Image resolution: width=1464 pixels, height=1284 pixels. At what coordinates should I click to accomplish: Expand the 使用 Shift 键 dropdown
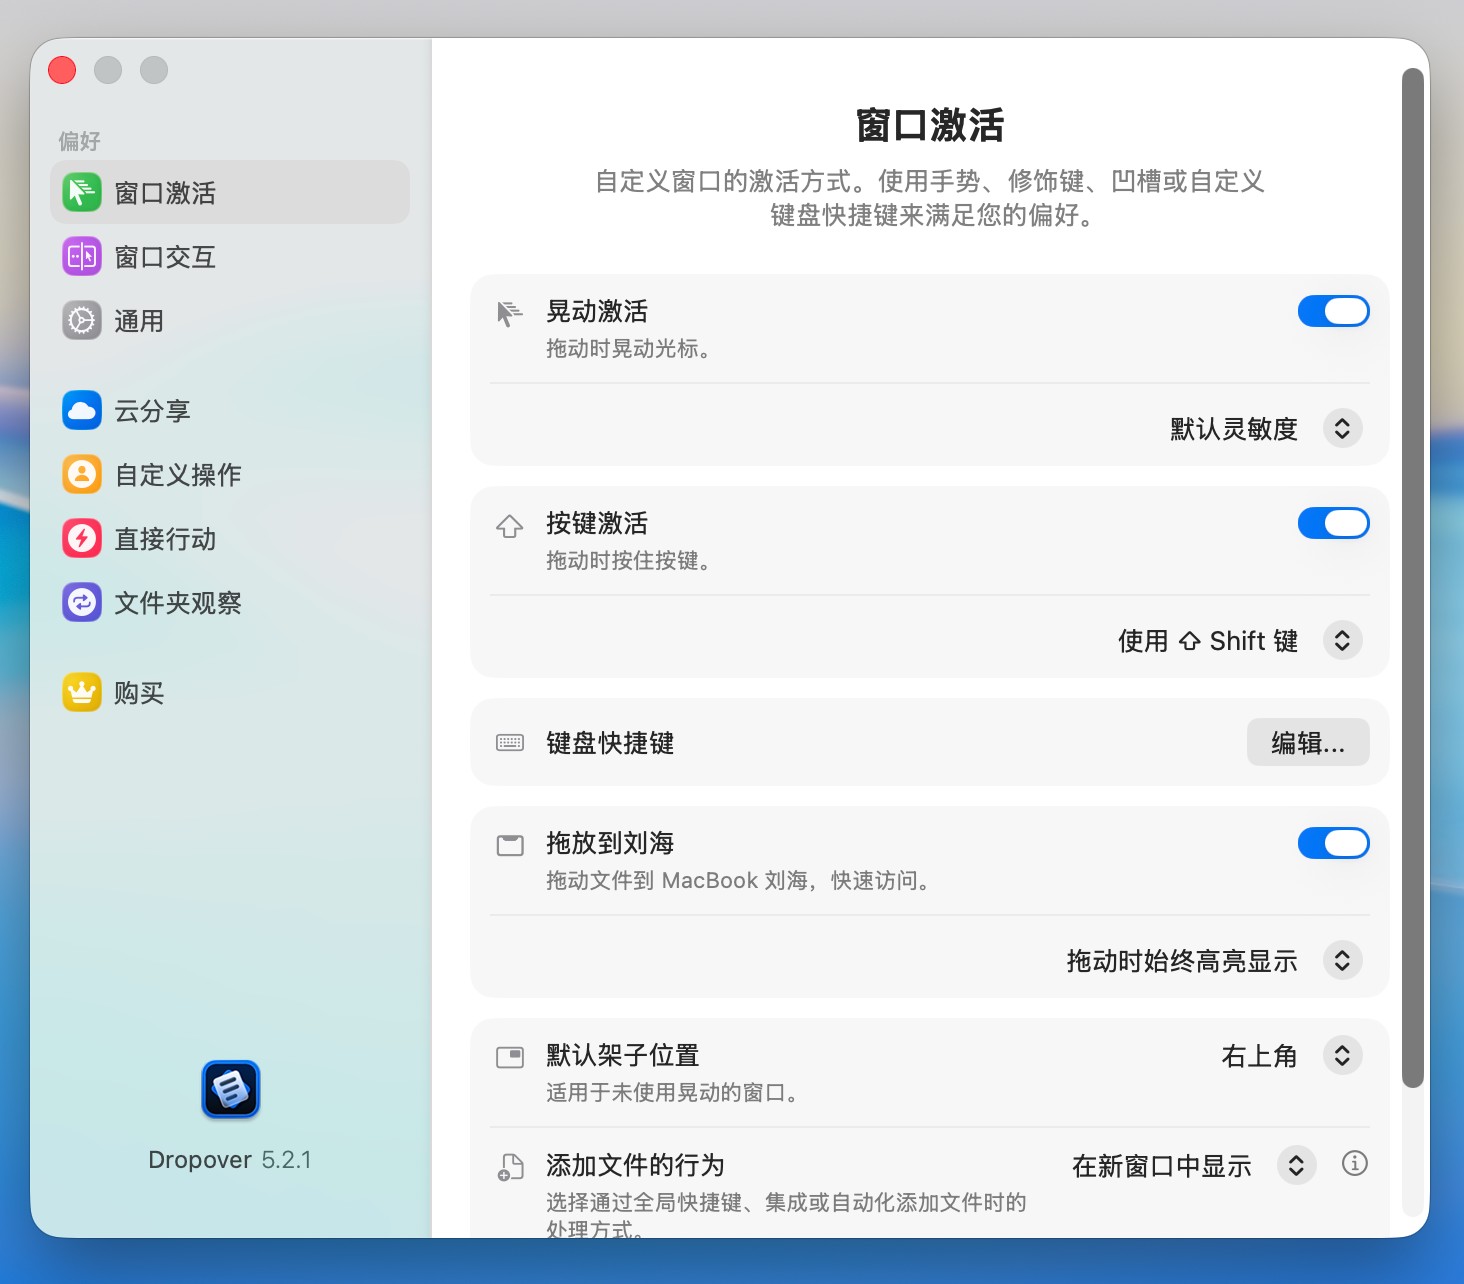[1342, 641]
